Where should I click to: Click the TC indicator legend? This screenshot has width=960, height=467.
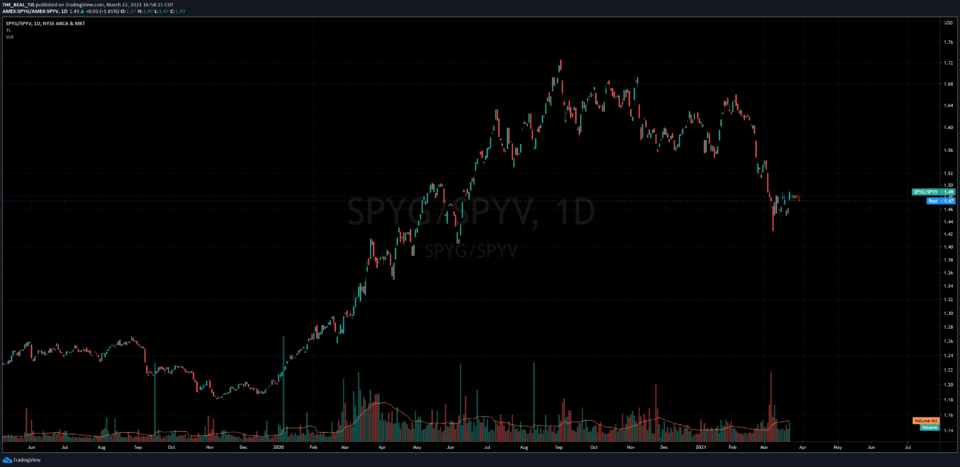[x=8, y=31]
